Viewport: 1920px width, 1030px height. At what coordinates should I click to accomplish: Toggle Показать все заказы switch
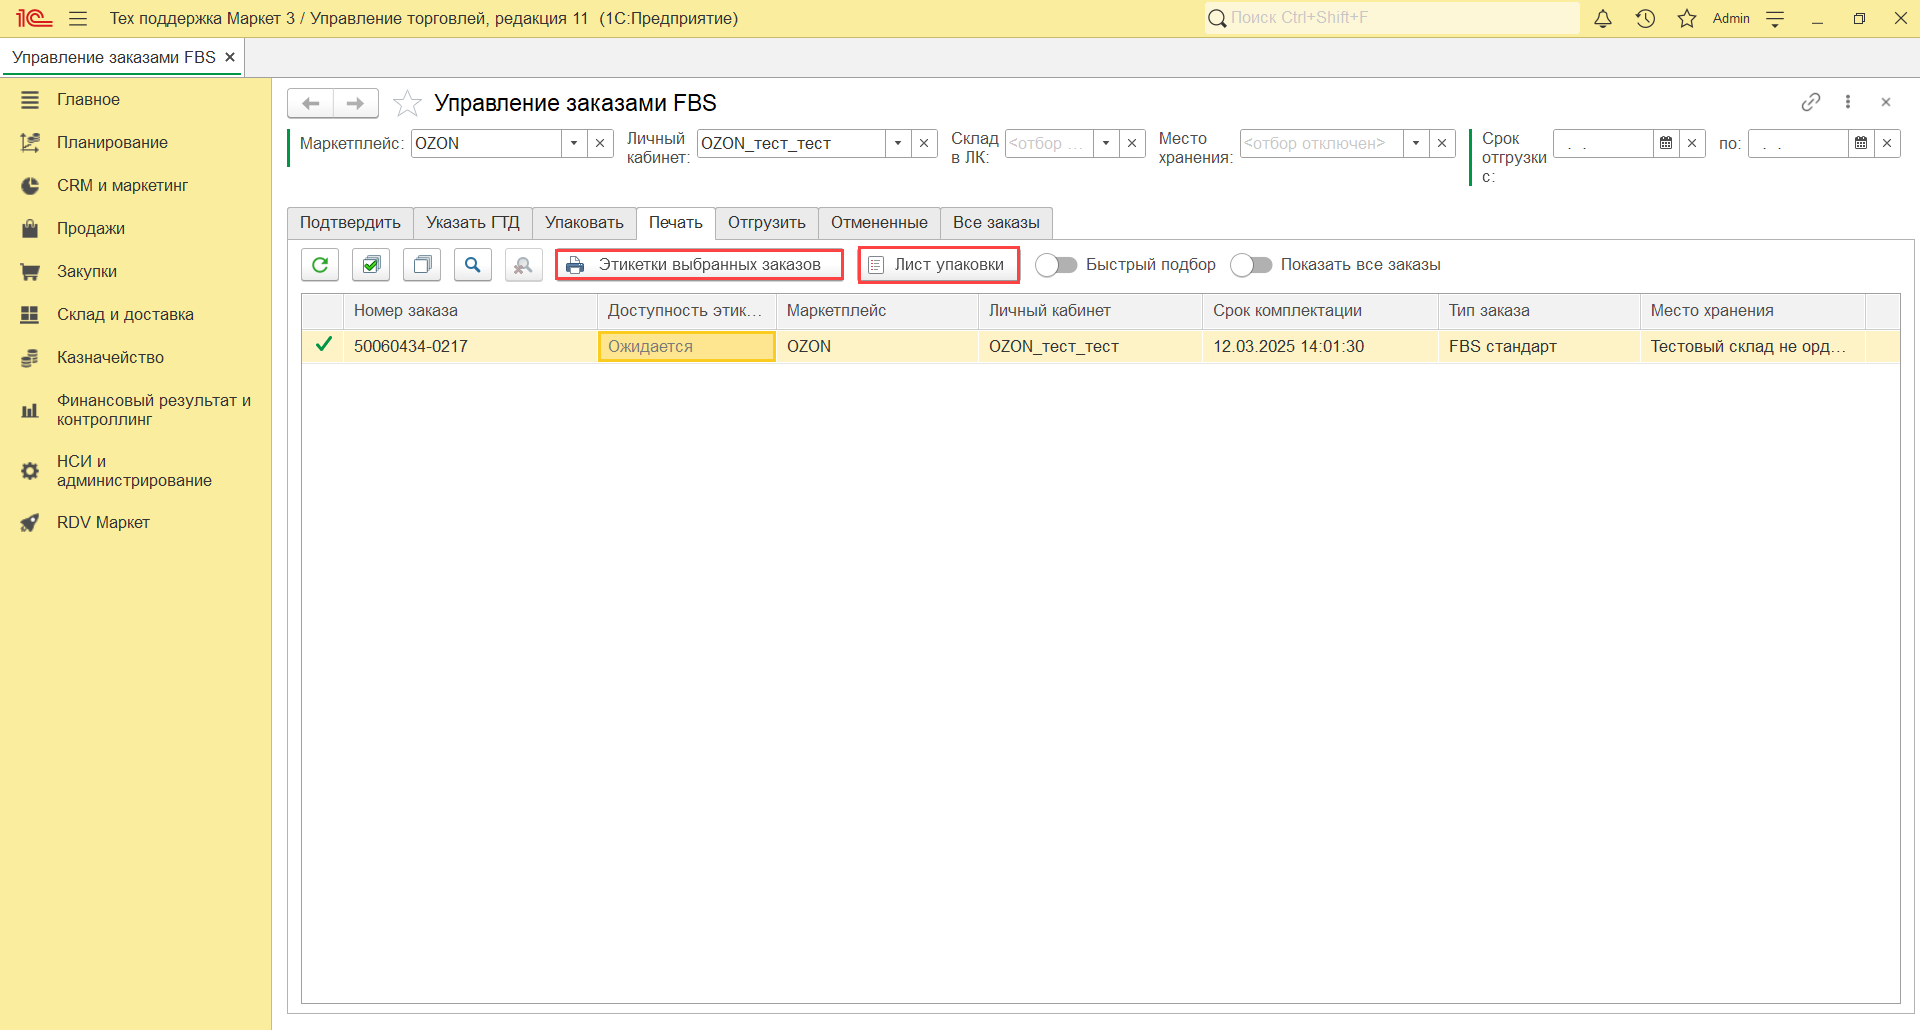[1251, 265]
